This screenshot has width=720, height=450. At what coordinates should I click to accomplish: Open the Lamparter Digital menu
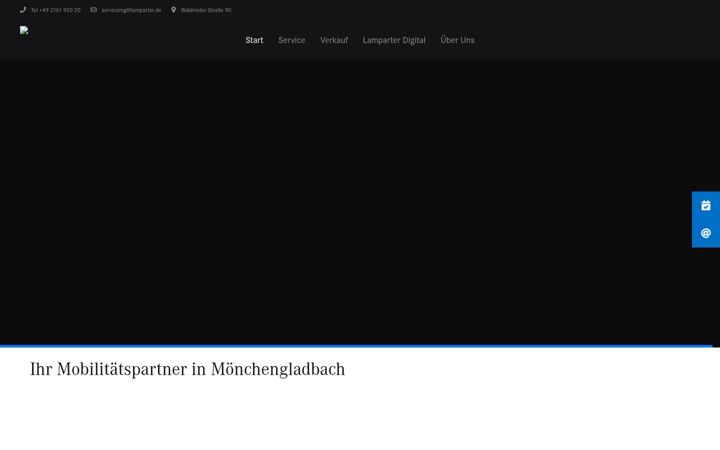coord(394,40)
